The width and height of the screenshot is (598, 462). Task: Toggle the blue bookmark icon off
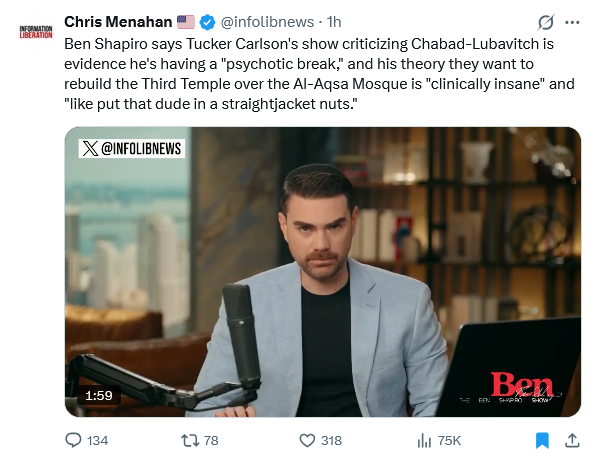click(x=542, y=441)
